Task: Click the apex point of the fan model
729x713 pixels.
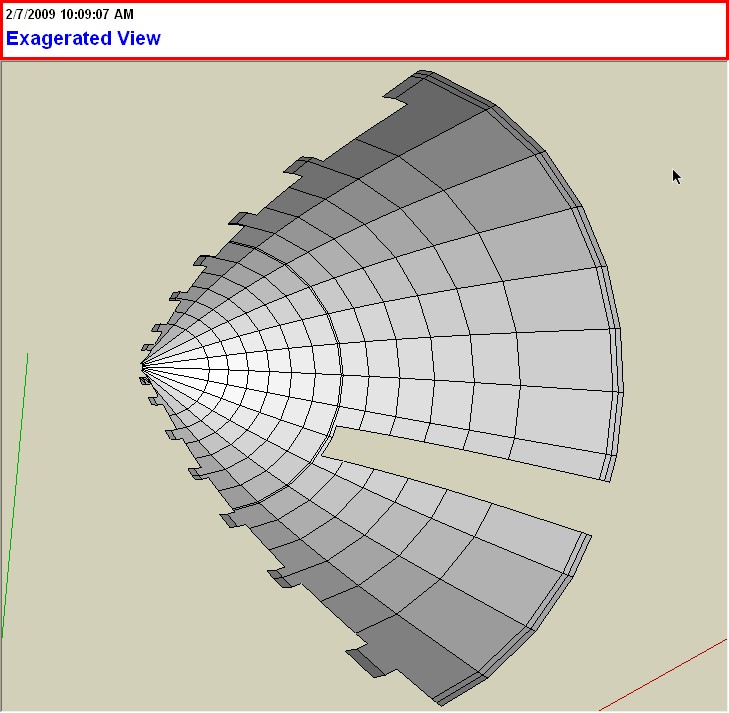Action: pyautogui.click(x=144, y=367)
